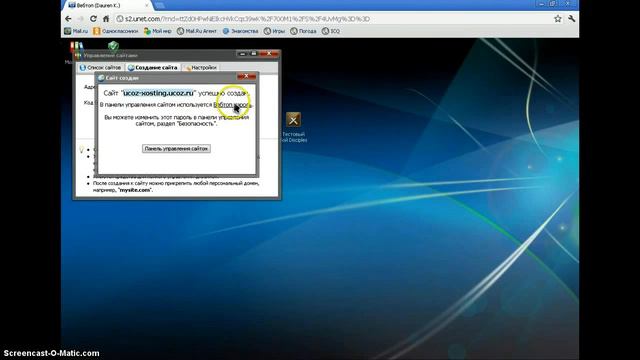This screenshot has height=360, width=640.
Task: Open the ICQ bookmark
Action: tap(331, 31)
